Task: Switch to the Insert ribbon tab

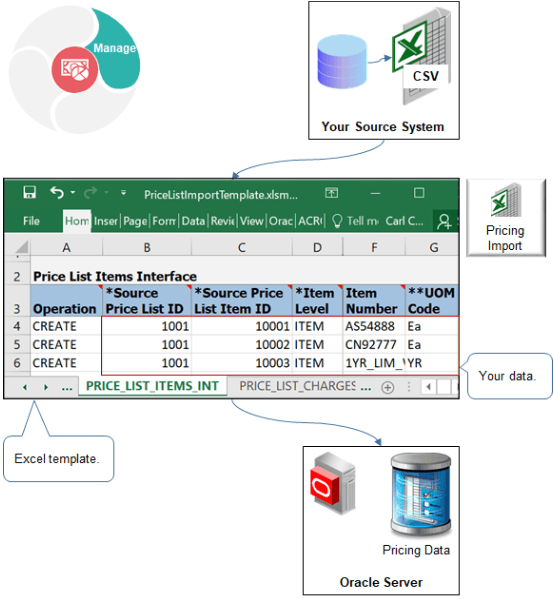Action: tap(106, 221)
